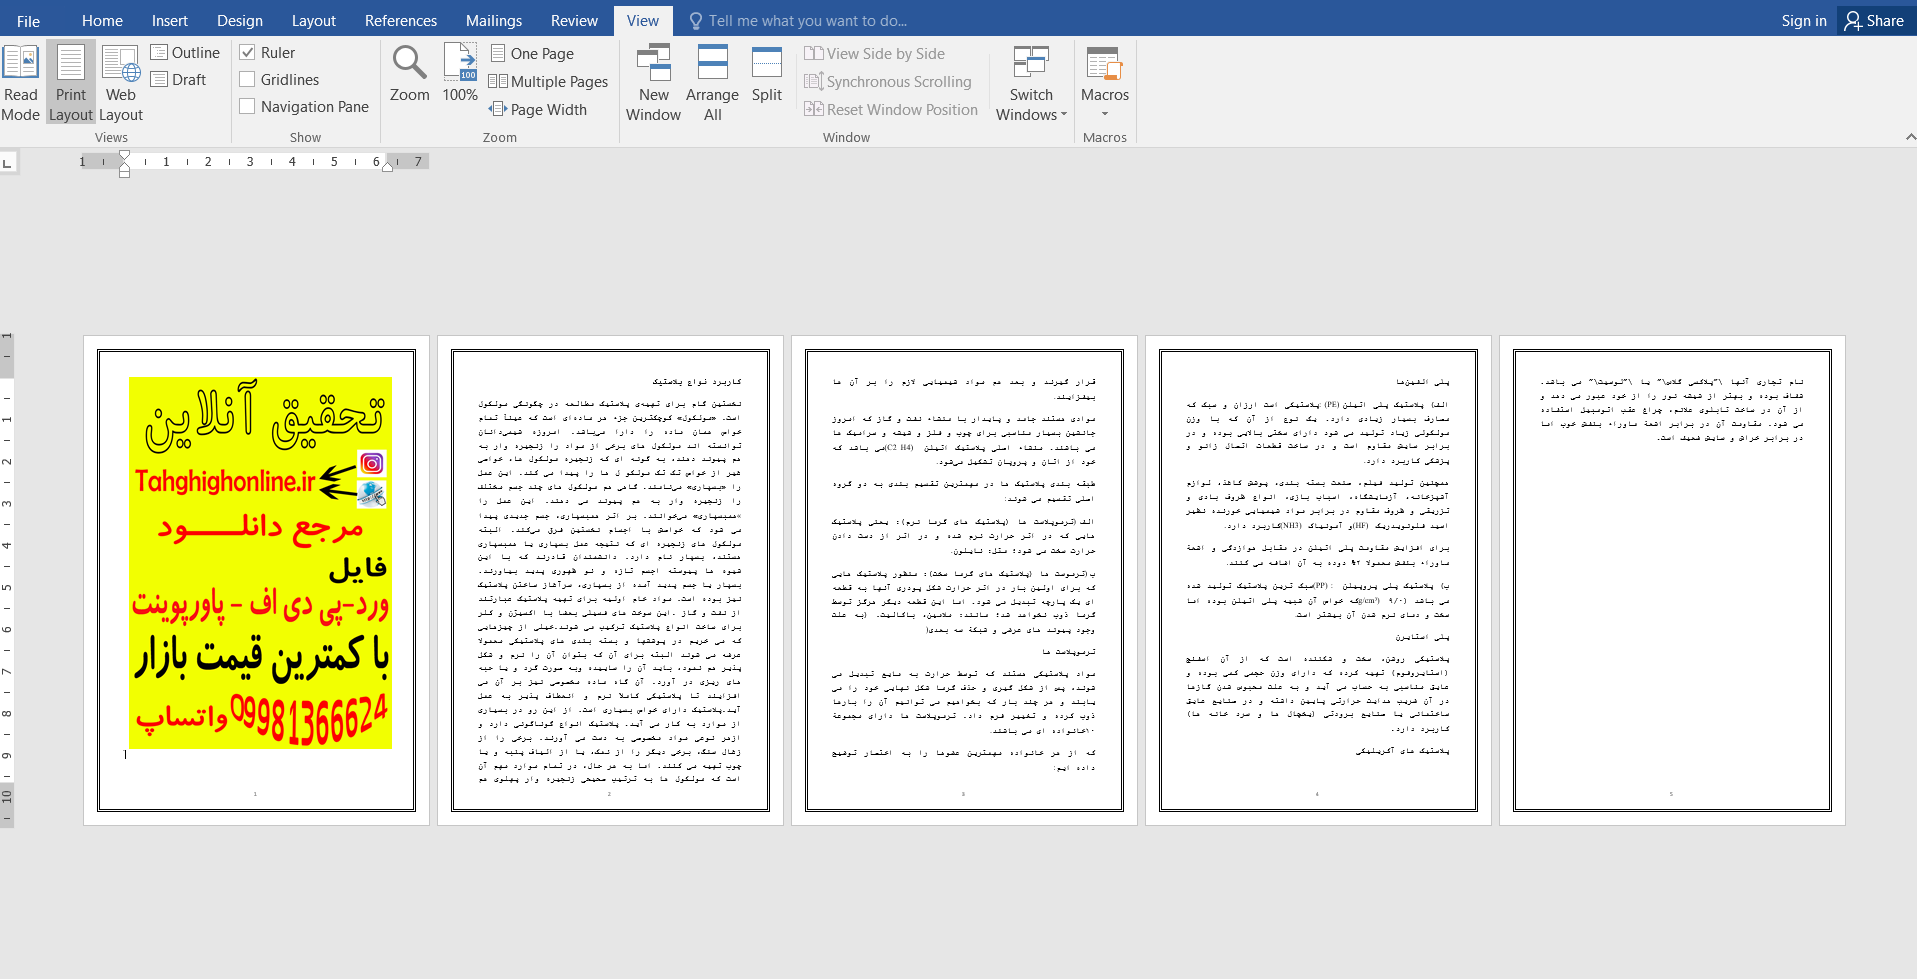Fit zoom to Page Width
The image size is (1917, 979).
coord(538,110)
